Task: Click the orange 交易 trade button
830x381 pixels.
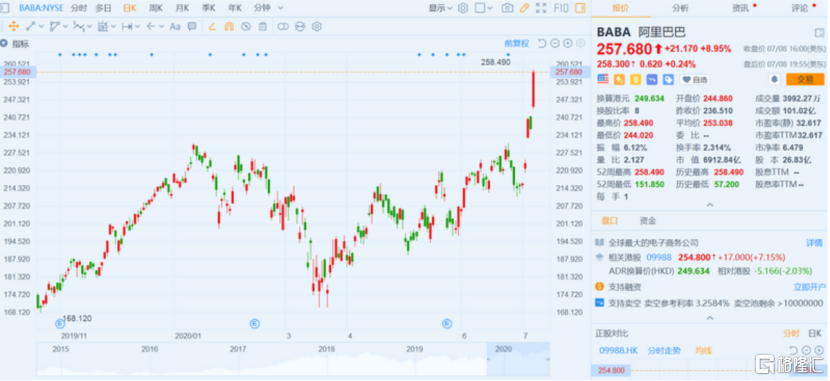Action: pos(805,79)
